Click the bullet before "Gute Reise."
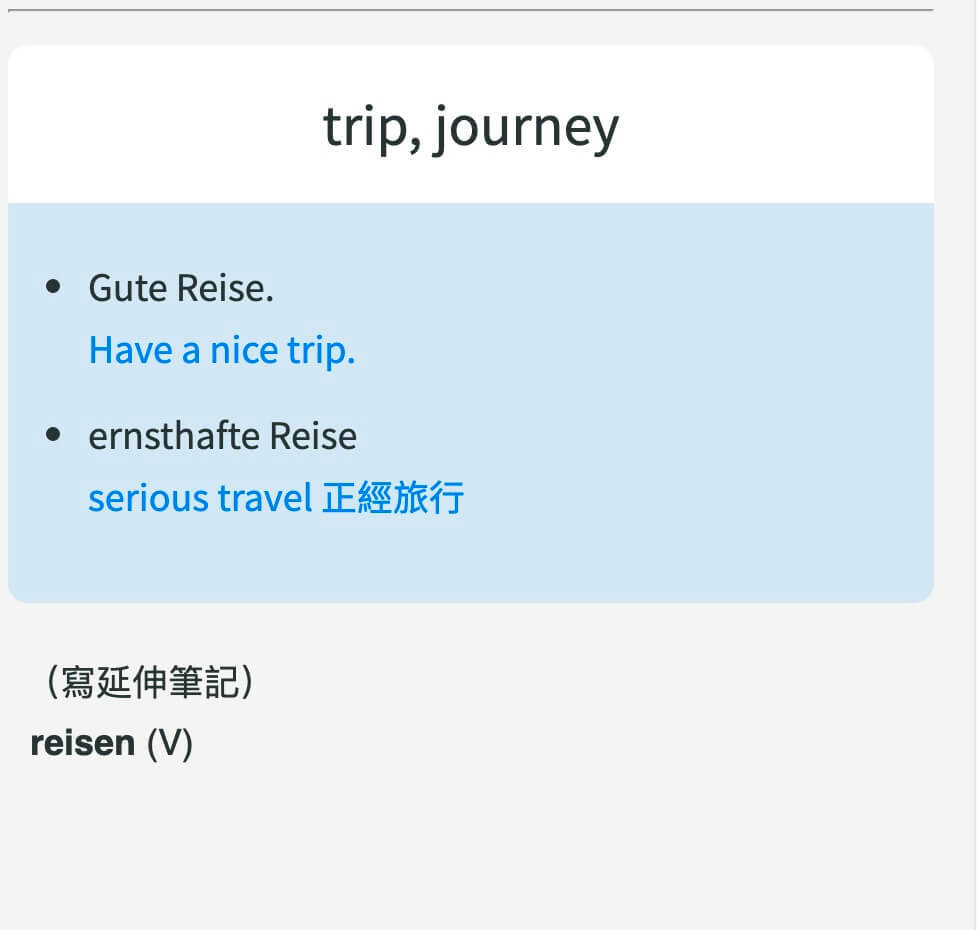Image resolution: width=978 pixels, height=930 pixels. [x=53, y=287]
